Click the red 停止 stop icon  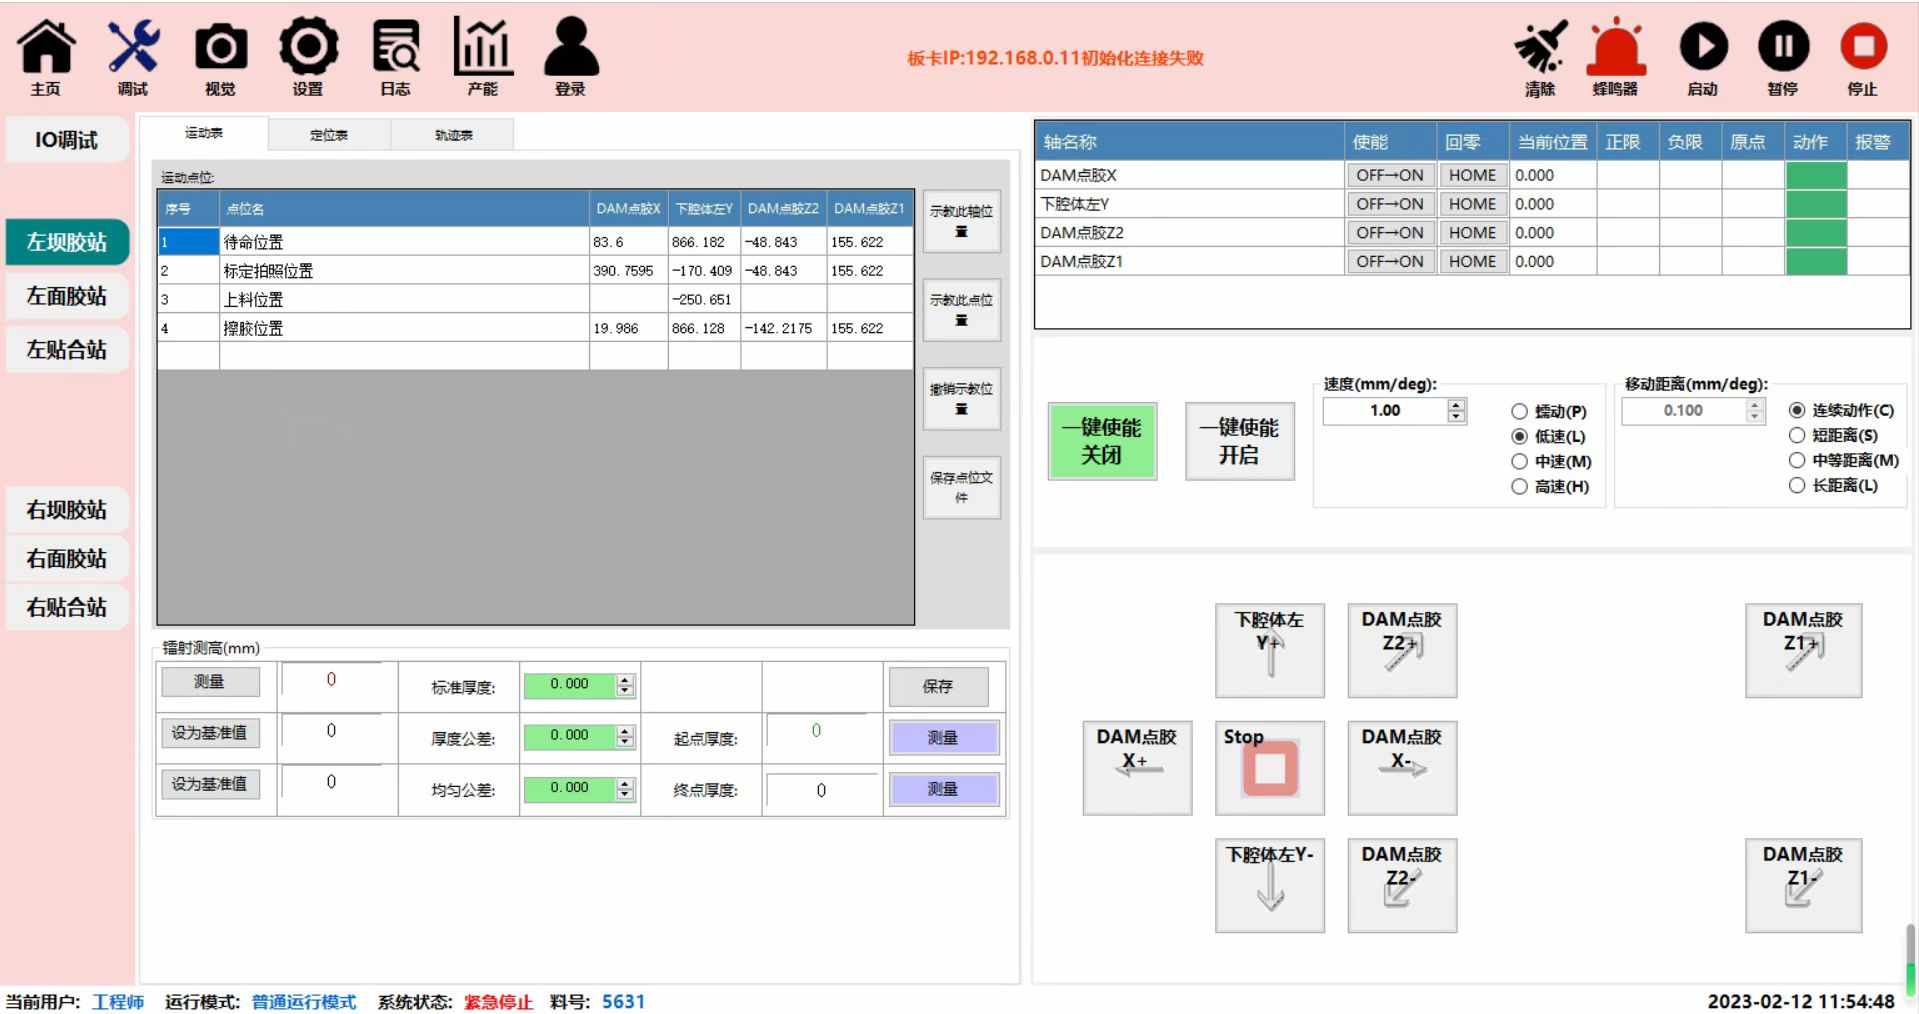point(1863,58)
